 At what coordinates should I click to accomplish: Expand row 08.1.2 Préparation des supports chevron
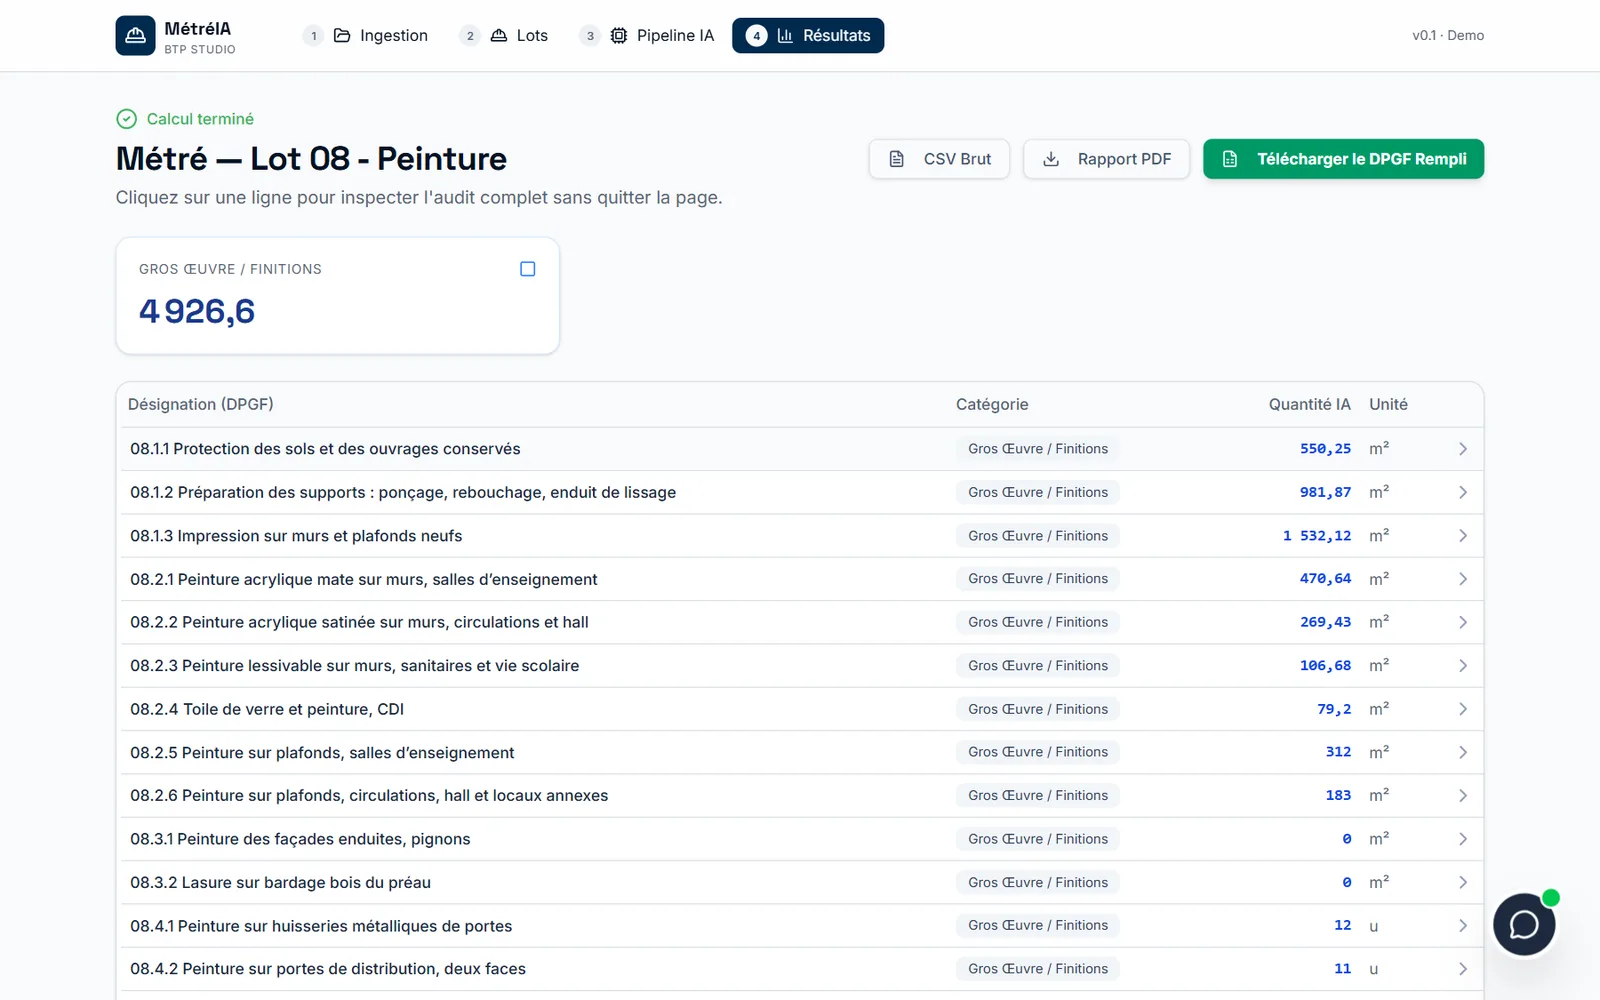click(x=1463, y=492)
